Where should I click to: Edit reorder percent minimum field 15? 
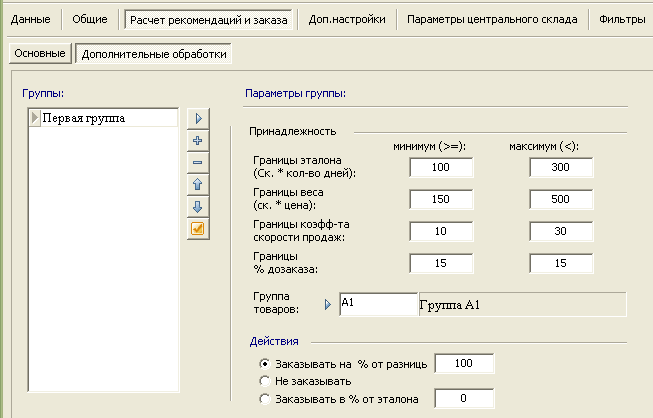[x=441, y=264]
